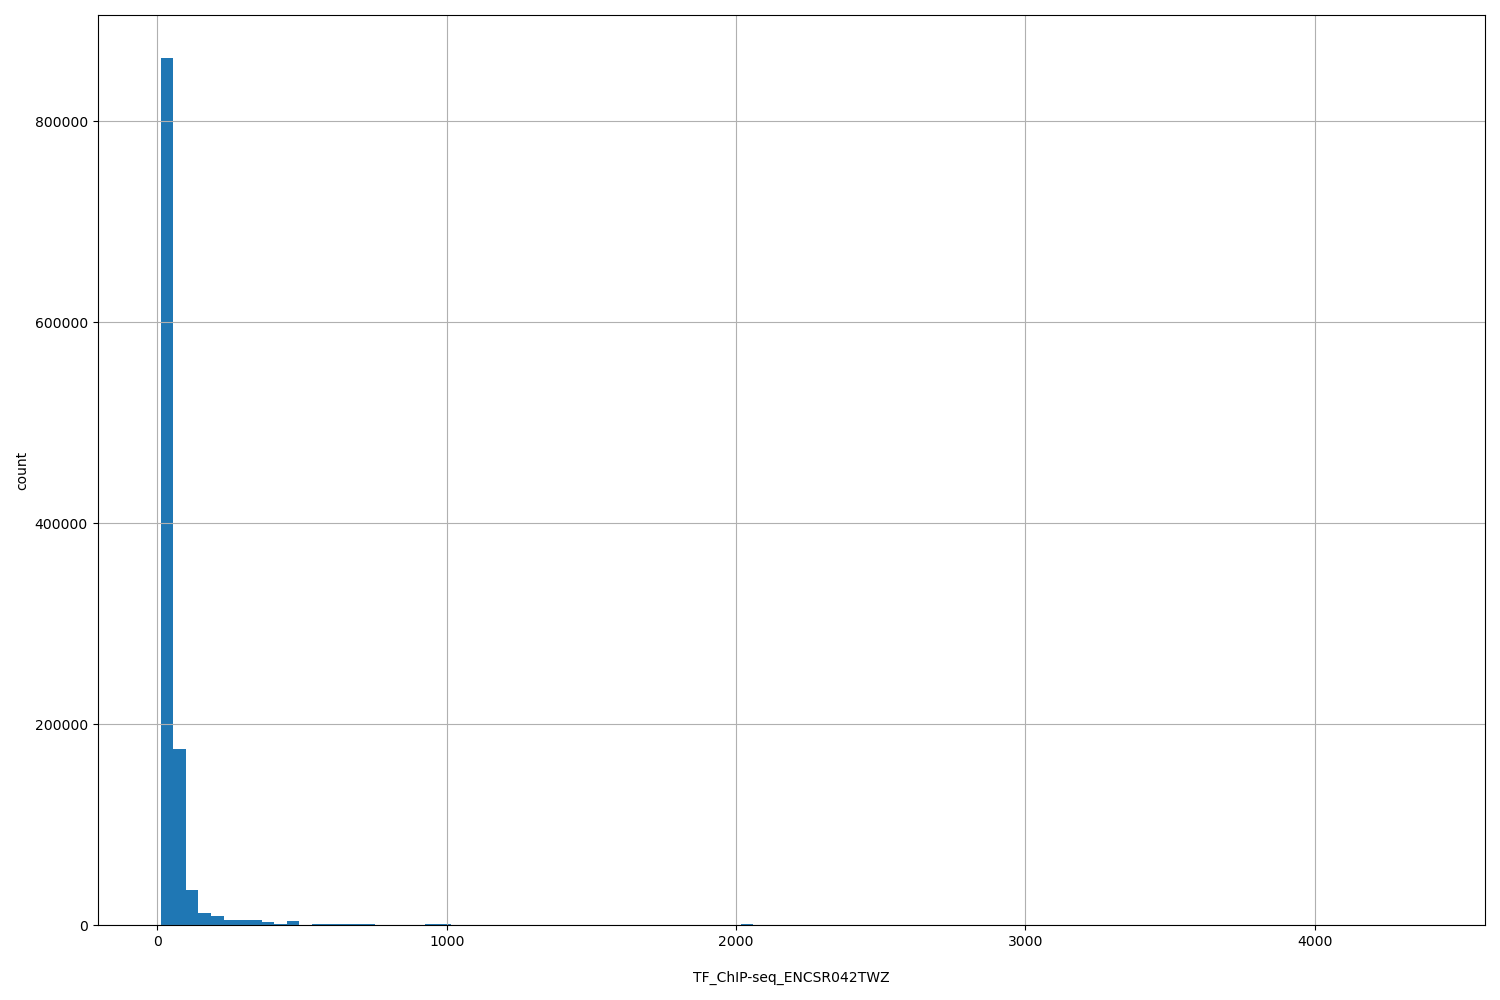Click the horizontal gridline at 400000
The width and height of the screenshot is (1500, 1000).
[x=700, y=523]
